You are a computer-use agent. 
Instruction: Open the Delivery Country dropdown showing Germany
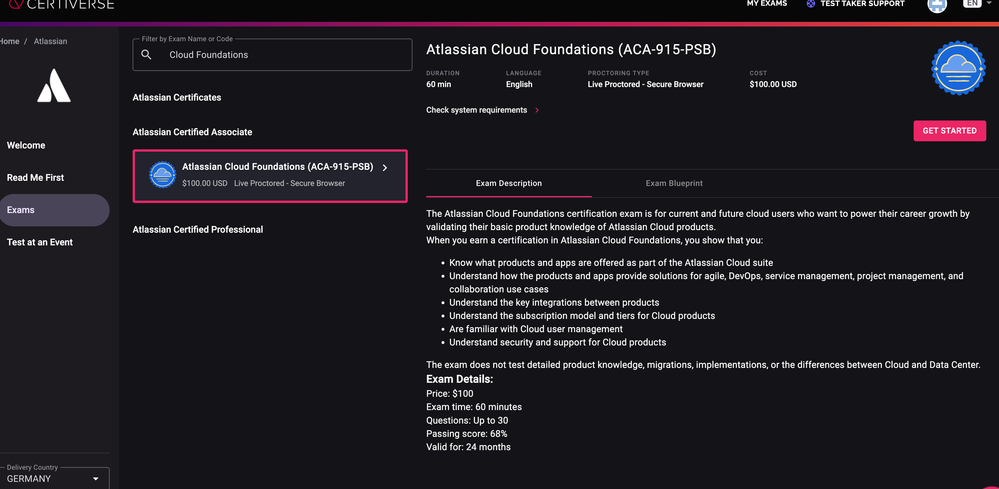coord(54,478)
